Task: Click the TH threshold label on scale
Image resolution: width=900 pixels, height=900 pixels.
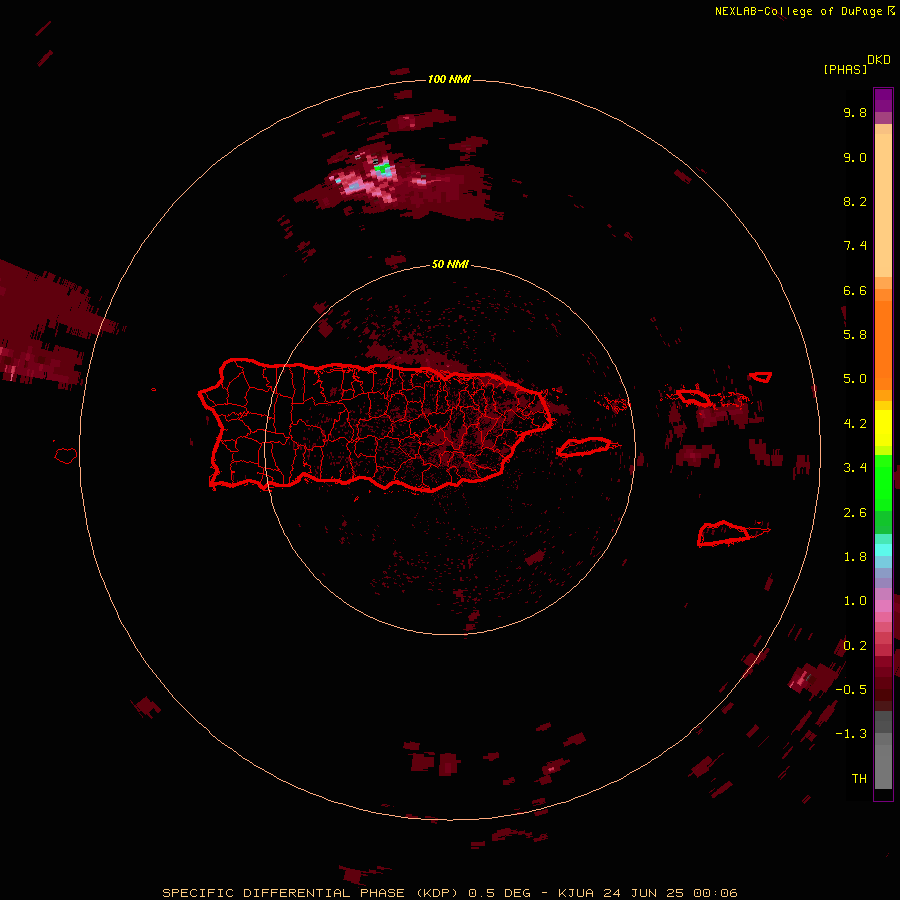Action: pos(859,779)
